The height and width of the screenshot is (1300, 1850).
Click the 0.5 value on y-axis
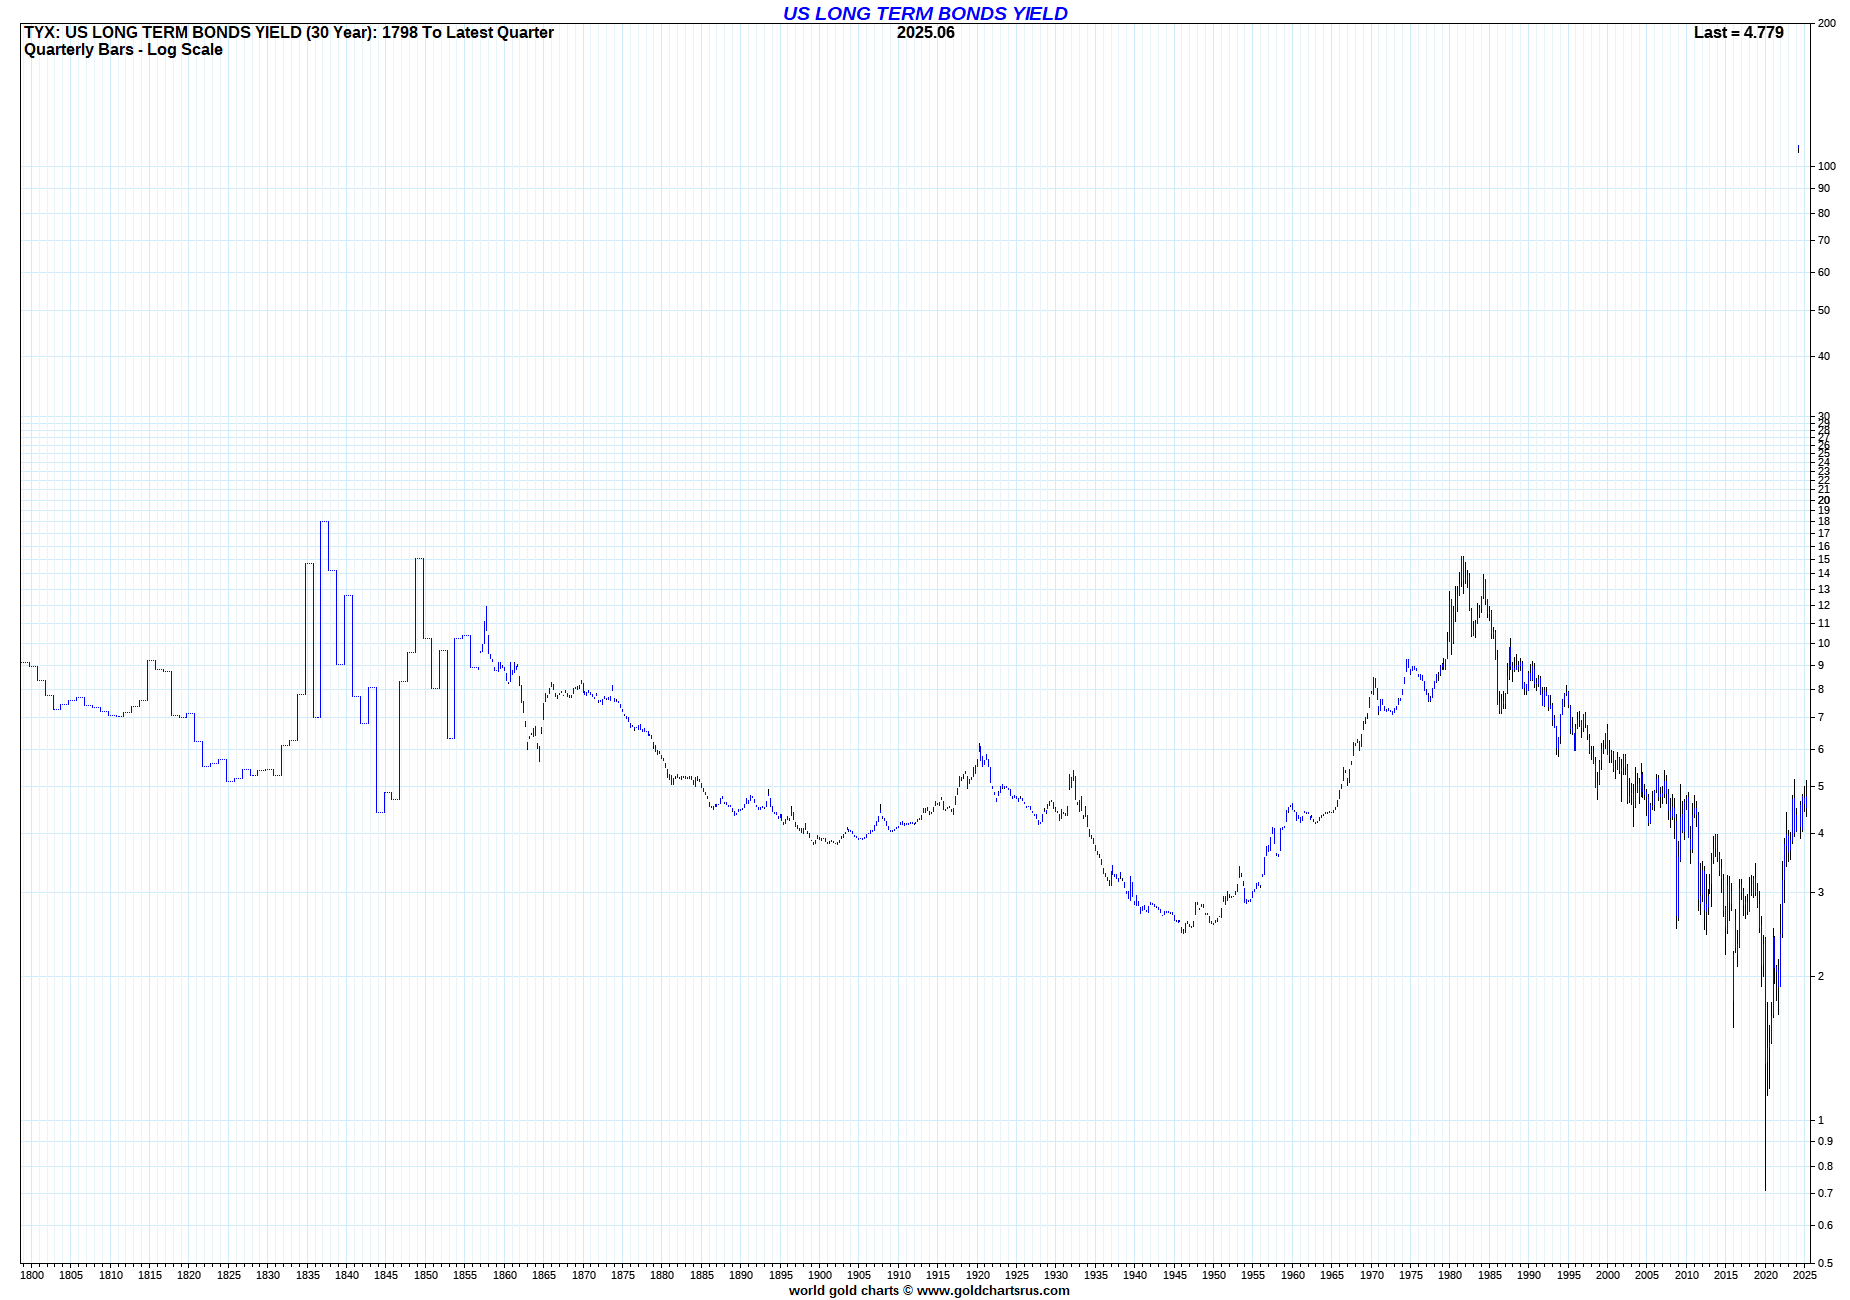pyautogui.click(x=1825, y=1263)
